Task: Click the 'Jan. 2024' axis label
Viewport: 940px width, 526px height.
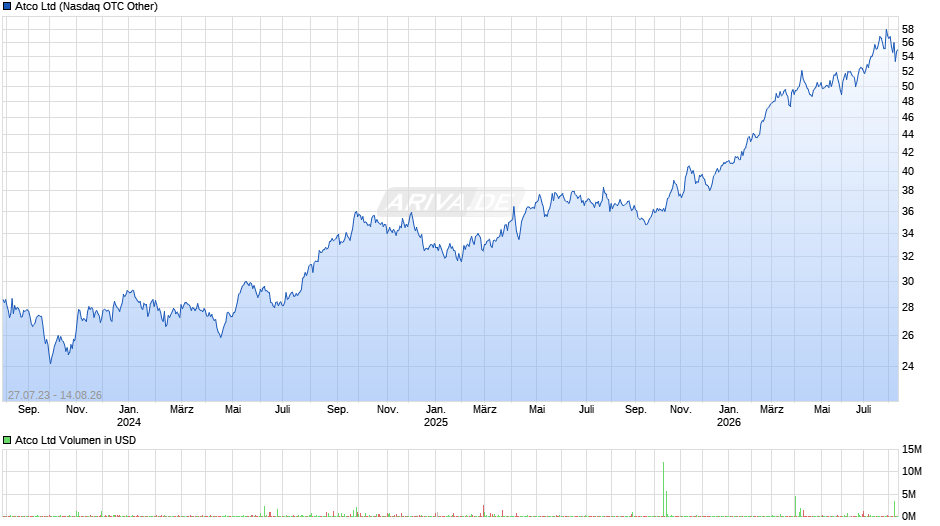Action: coord(129,416)
